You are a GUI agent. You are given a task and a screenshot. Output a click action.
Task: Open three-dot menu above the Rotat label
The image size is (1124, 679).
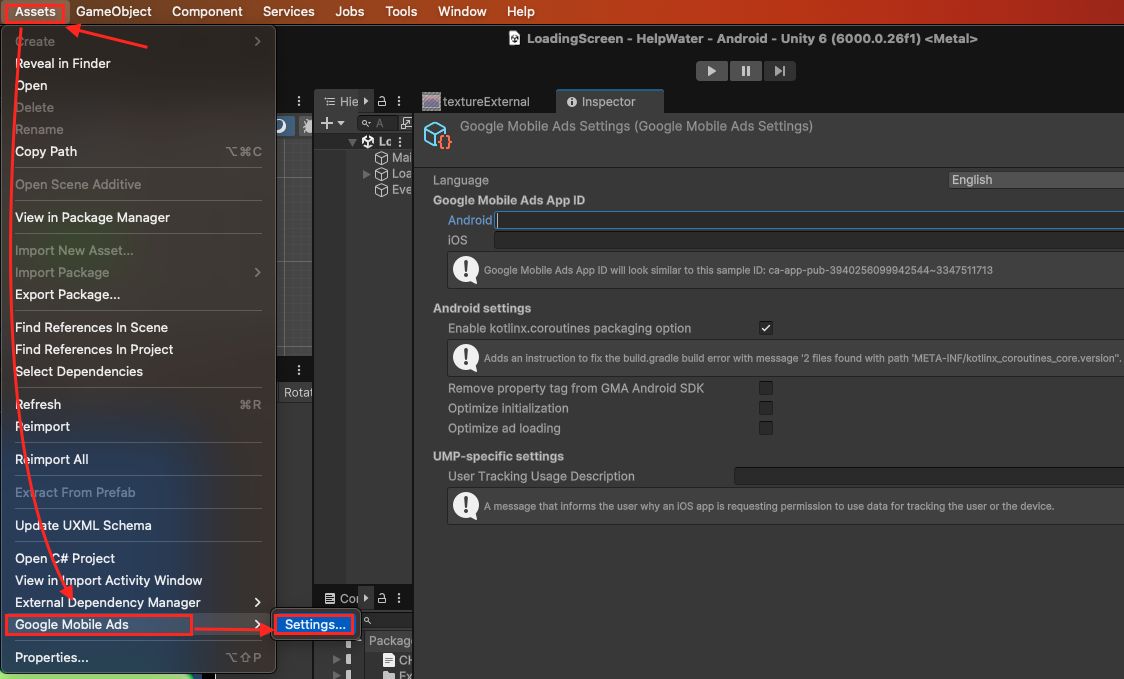(299, 370)
